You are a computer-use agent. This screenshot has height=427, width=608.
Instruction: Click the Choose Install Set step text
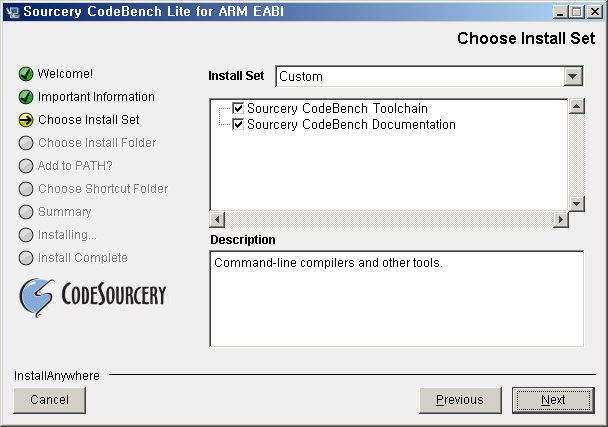pyautogui.click(x=89, y=120)
